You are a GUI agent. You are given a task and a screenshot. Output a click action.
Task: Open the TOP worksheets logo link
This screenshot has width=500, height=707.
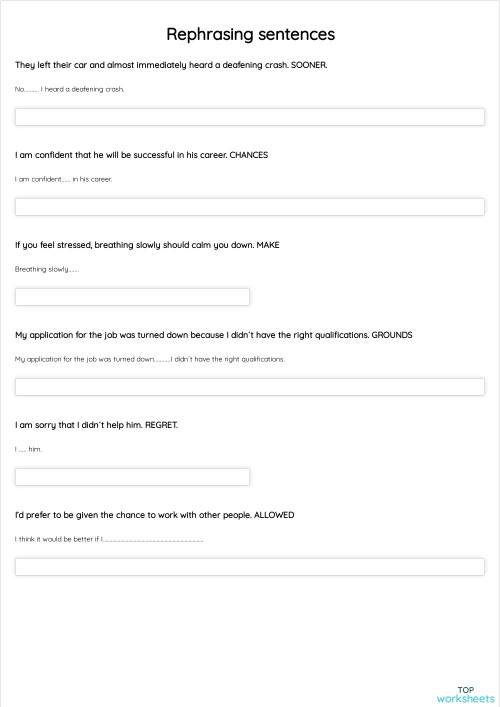tap(466, 694)
